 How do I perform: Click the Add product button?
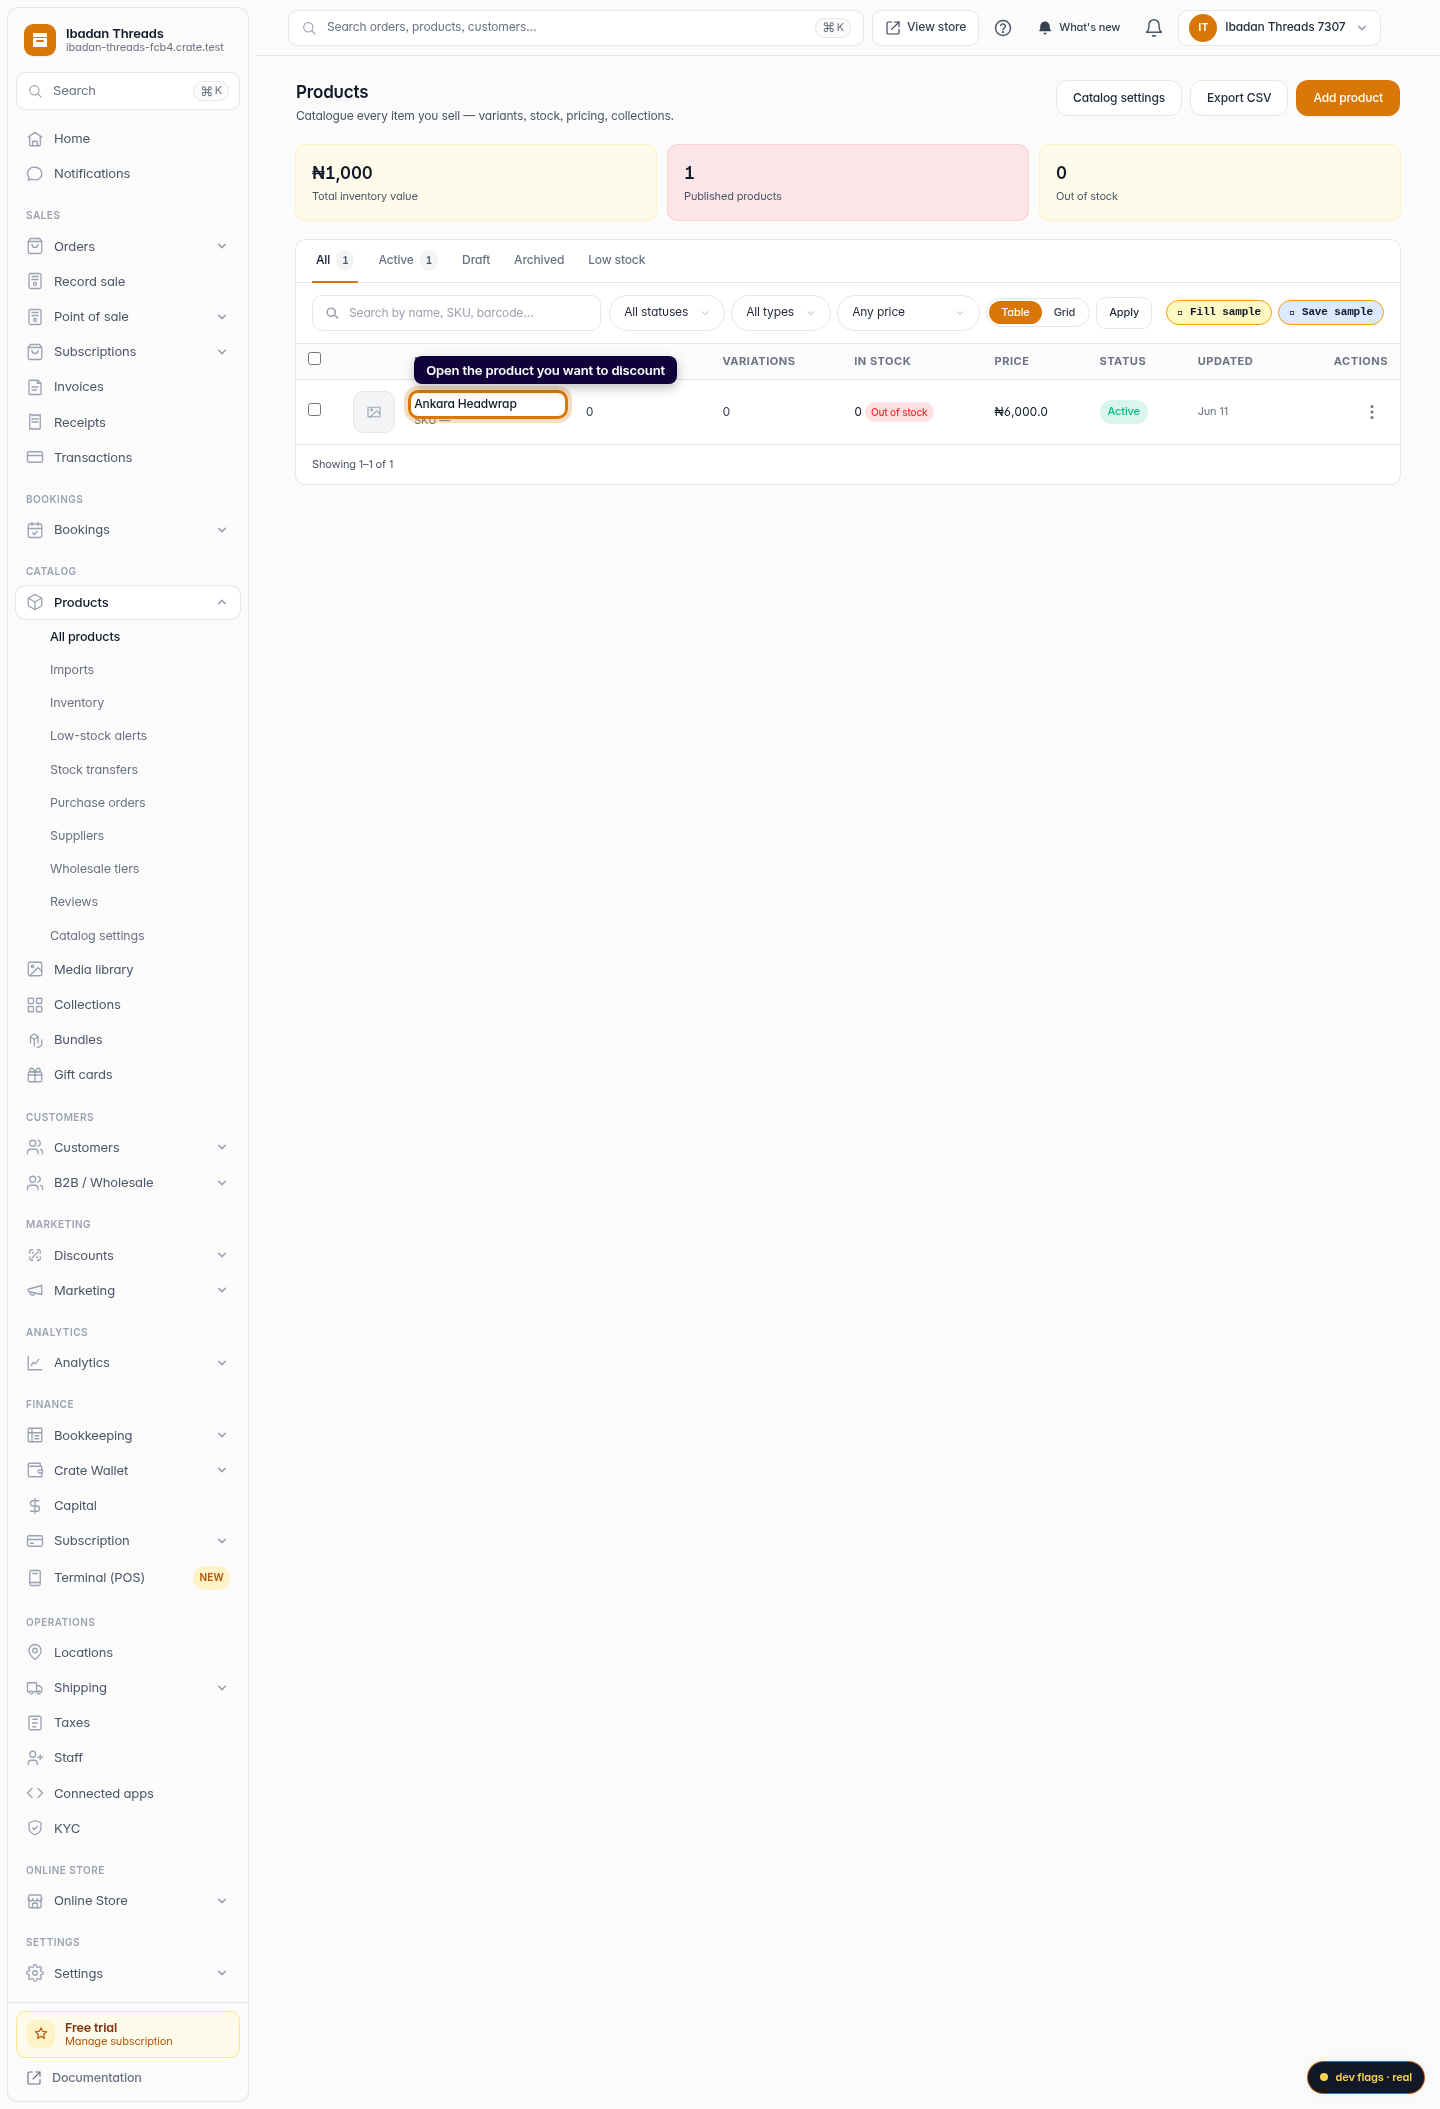coord(1348,98)
